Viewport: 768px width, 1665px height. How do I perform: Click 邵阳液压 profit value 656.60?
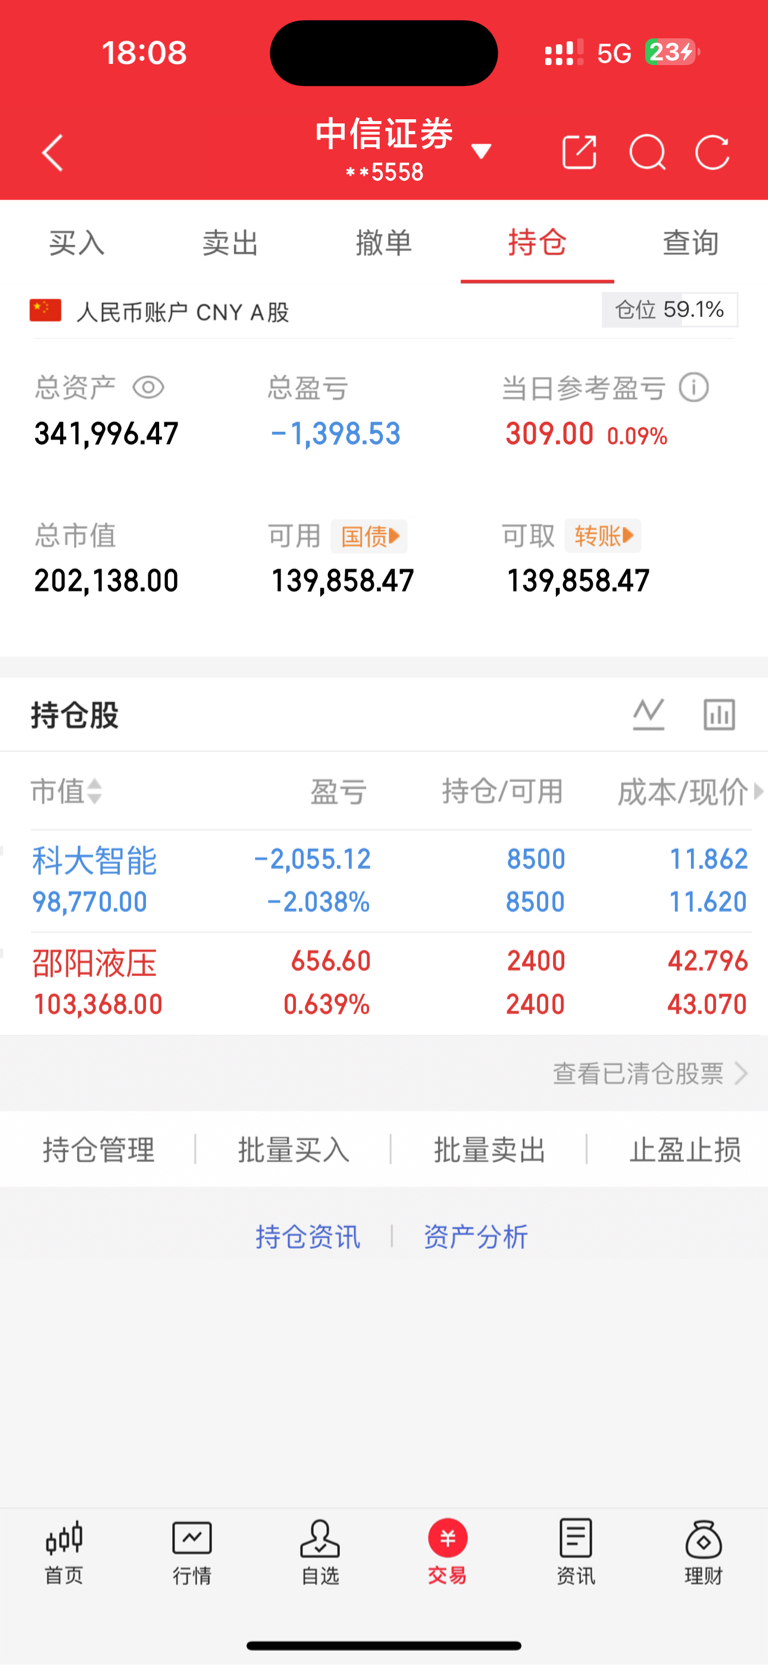point(331,961)
